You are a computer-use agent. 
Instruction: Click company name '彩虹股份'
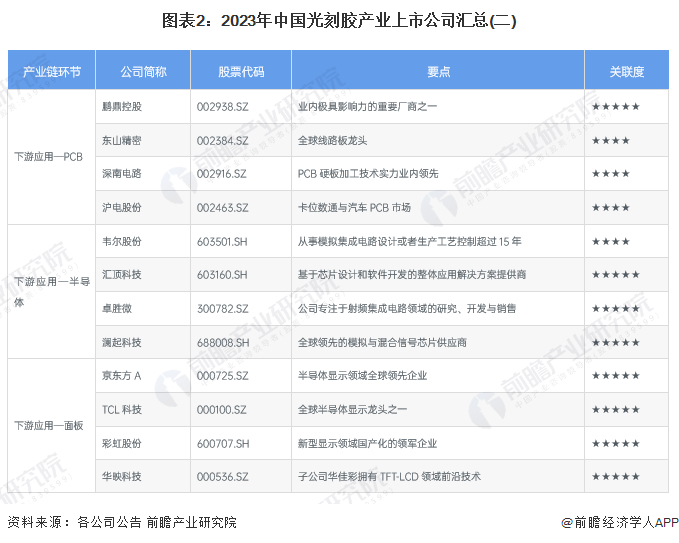click(x=122, y=443)
